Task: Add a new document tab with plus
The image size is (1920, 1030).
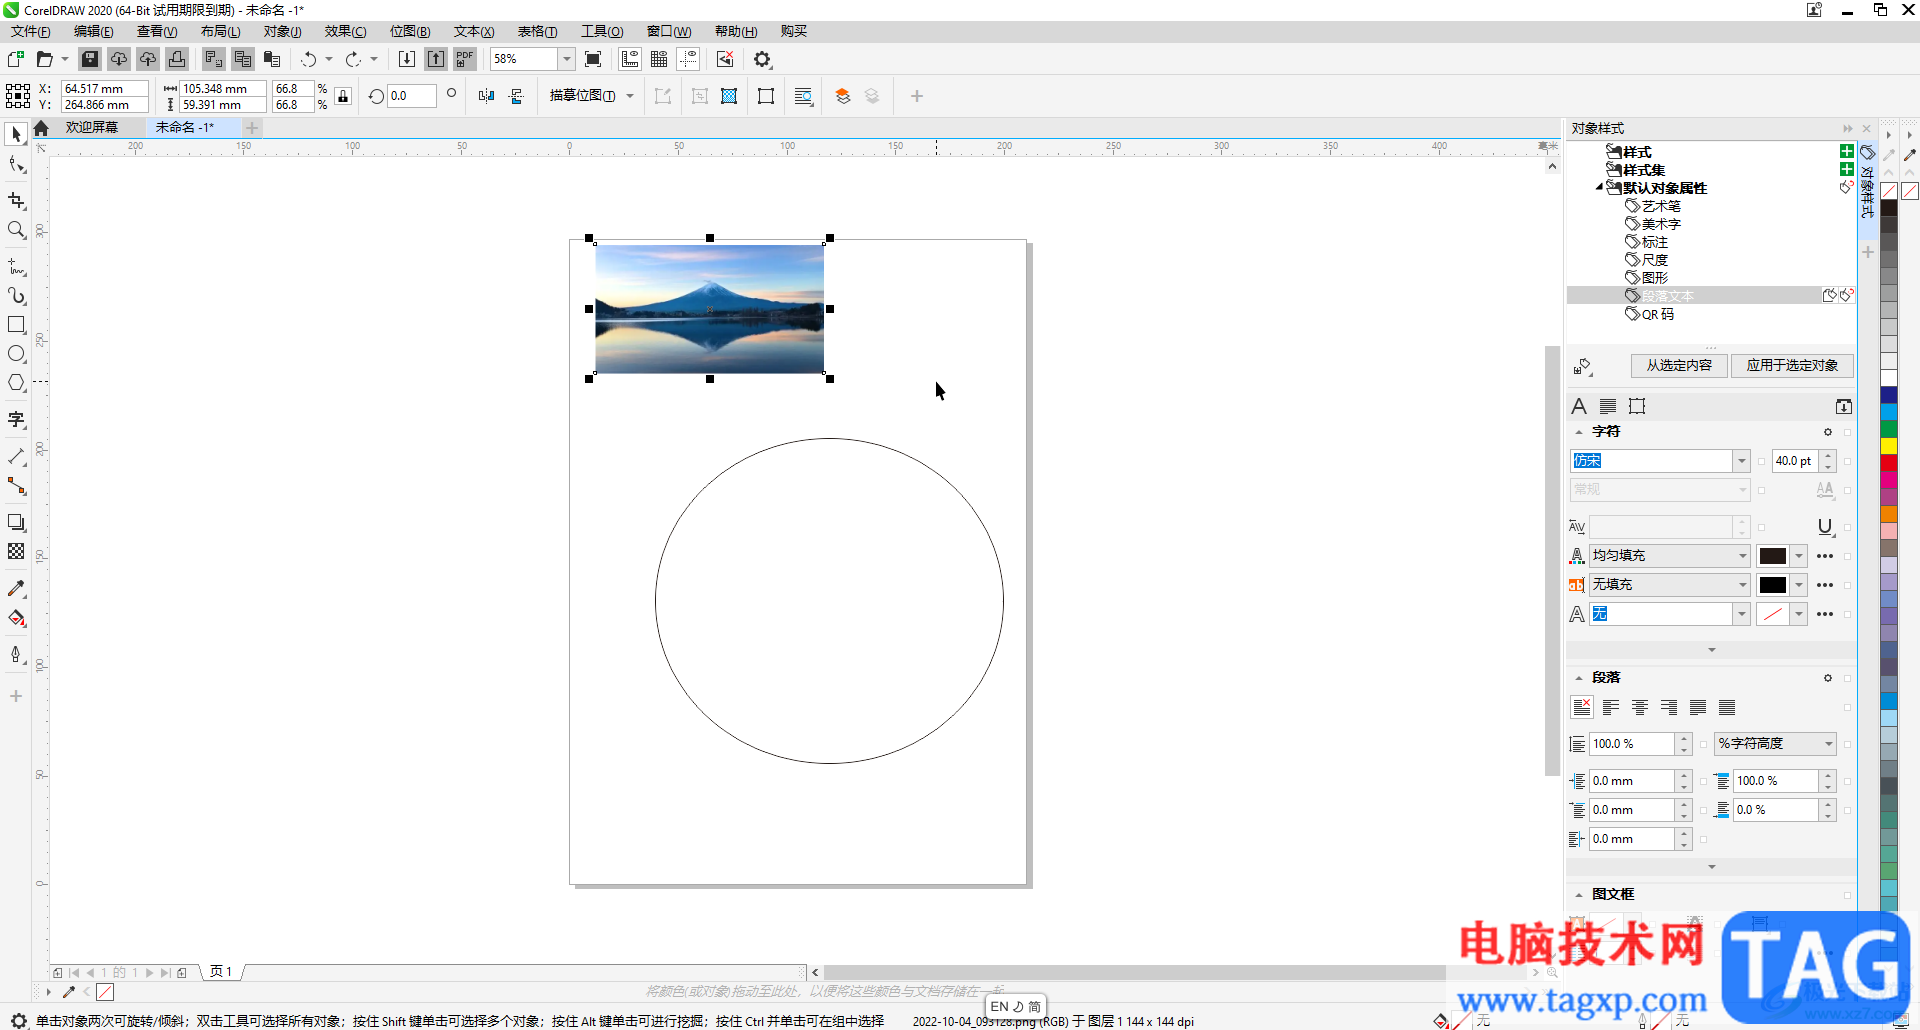Action: click(x=252, y=127)
